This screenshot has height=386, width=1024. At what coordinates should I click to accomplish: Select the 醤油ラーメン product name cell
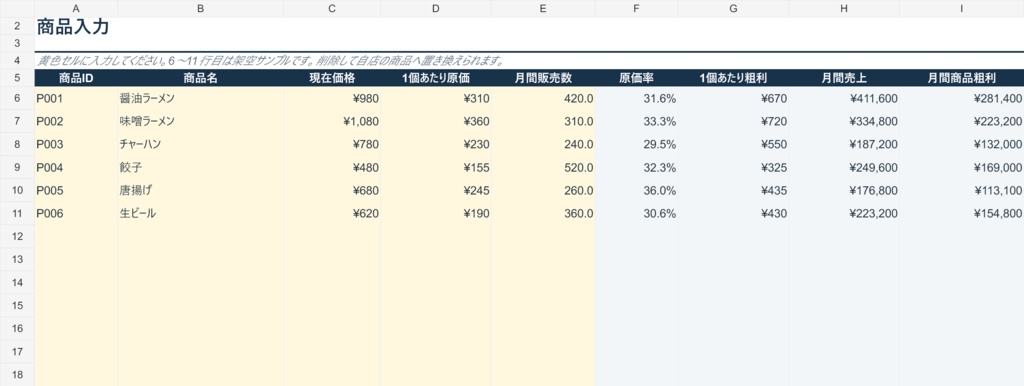click(x=200, y=99)
